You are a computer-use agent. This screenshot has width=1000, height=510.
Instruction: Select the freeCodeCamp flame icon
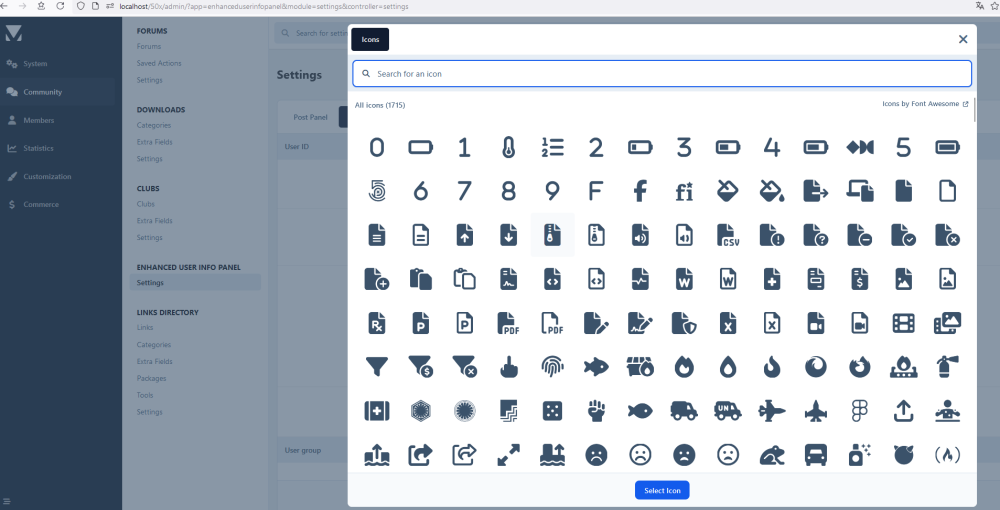click(x=947, y=455)
